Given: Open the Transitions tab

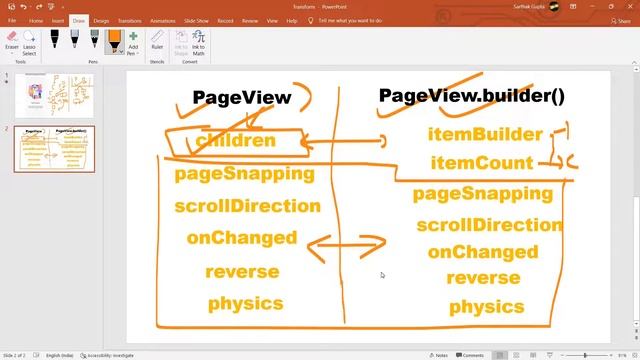Looking at the screenshot, I should (x=129, y=20).
